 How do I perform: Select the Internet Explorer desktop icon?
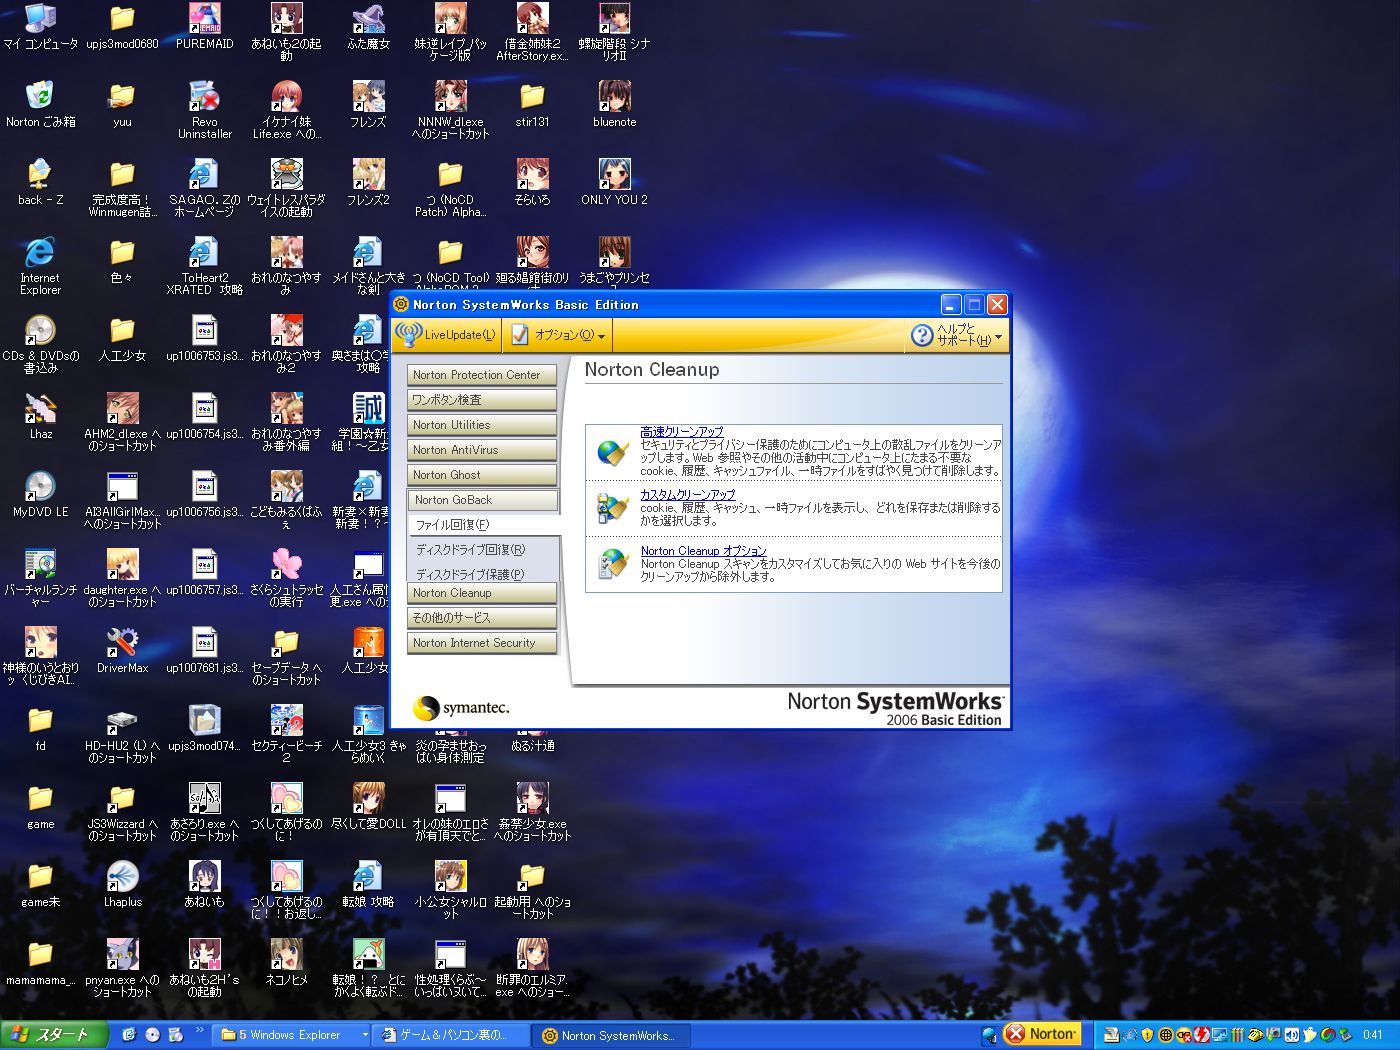(x=40, y=266)
